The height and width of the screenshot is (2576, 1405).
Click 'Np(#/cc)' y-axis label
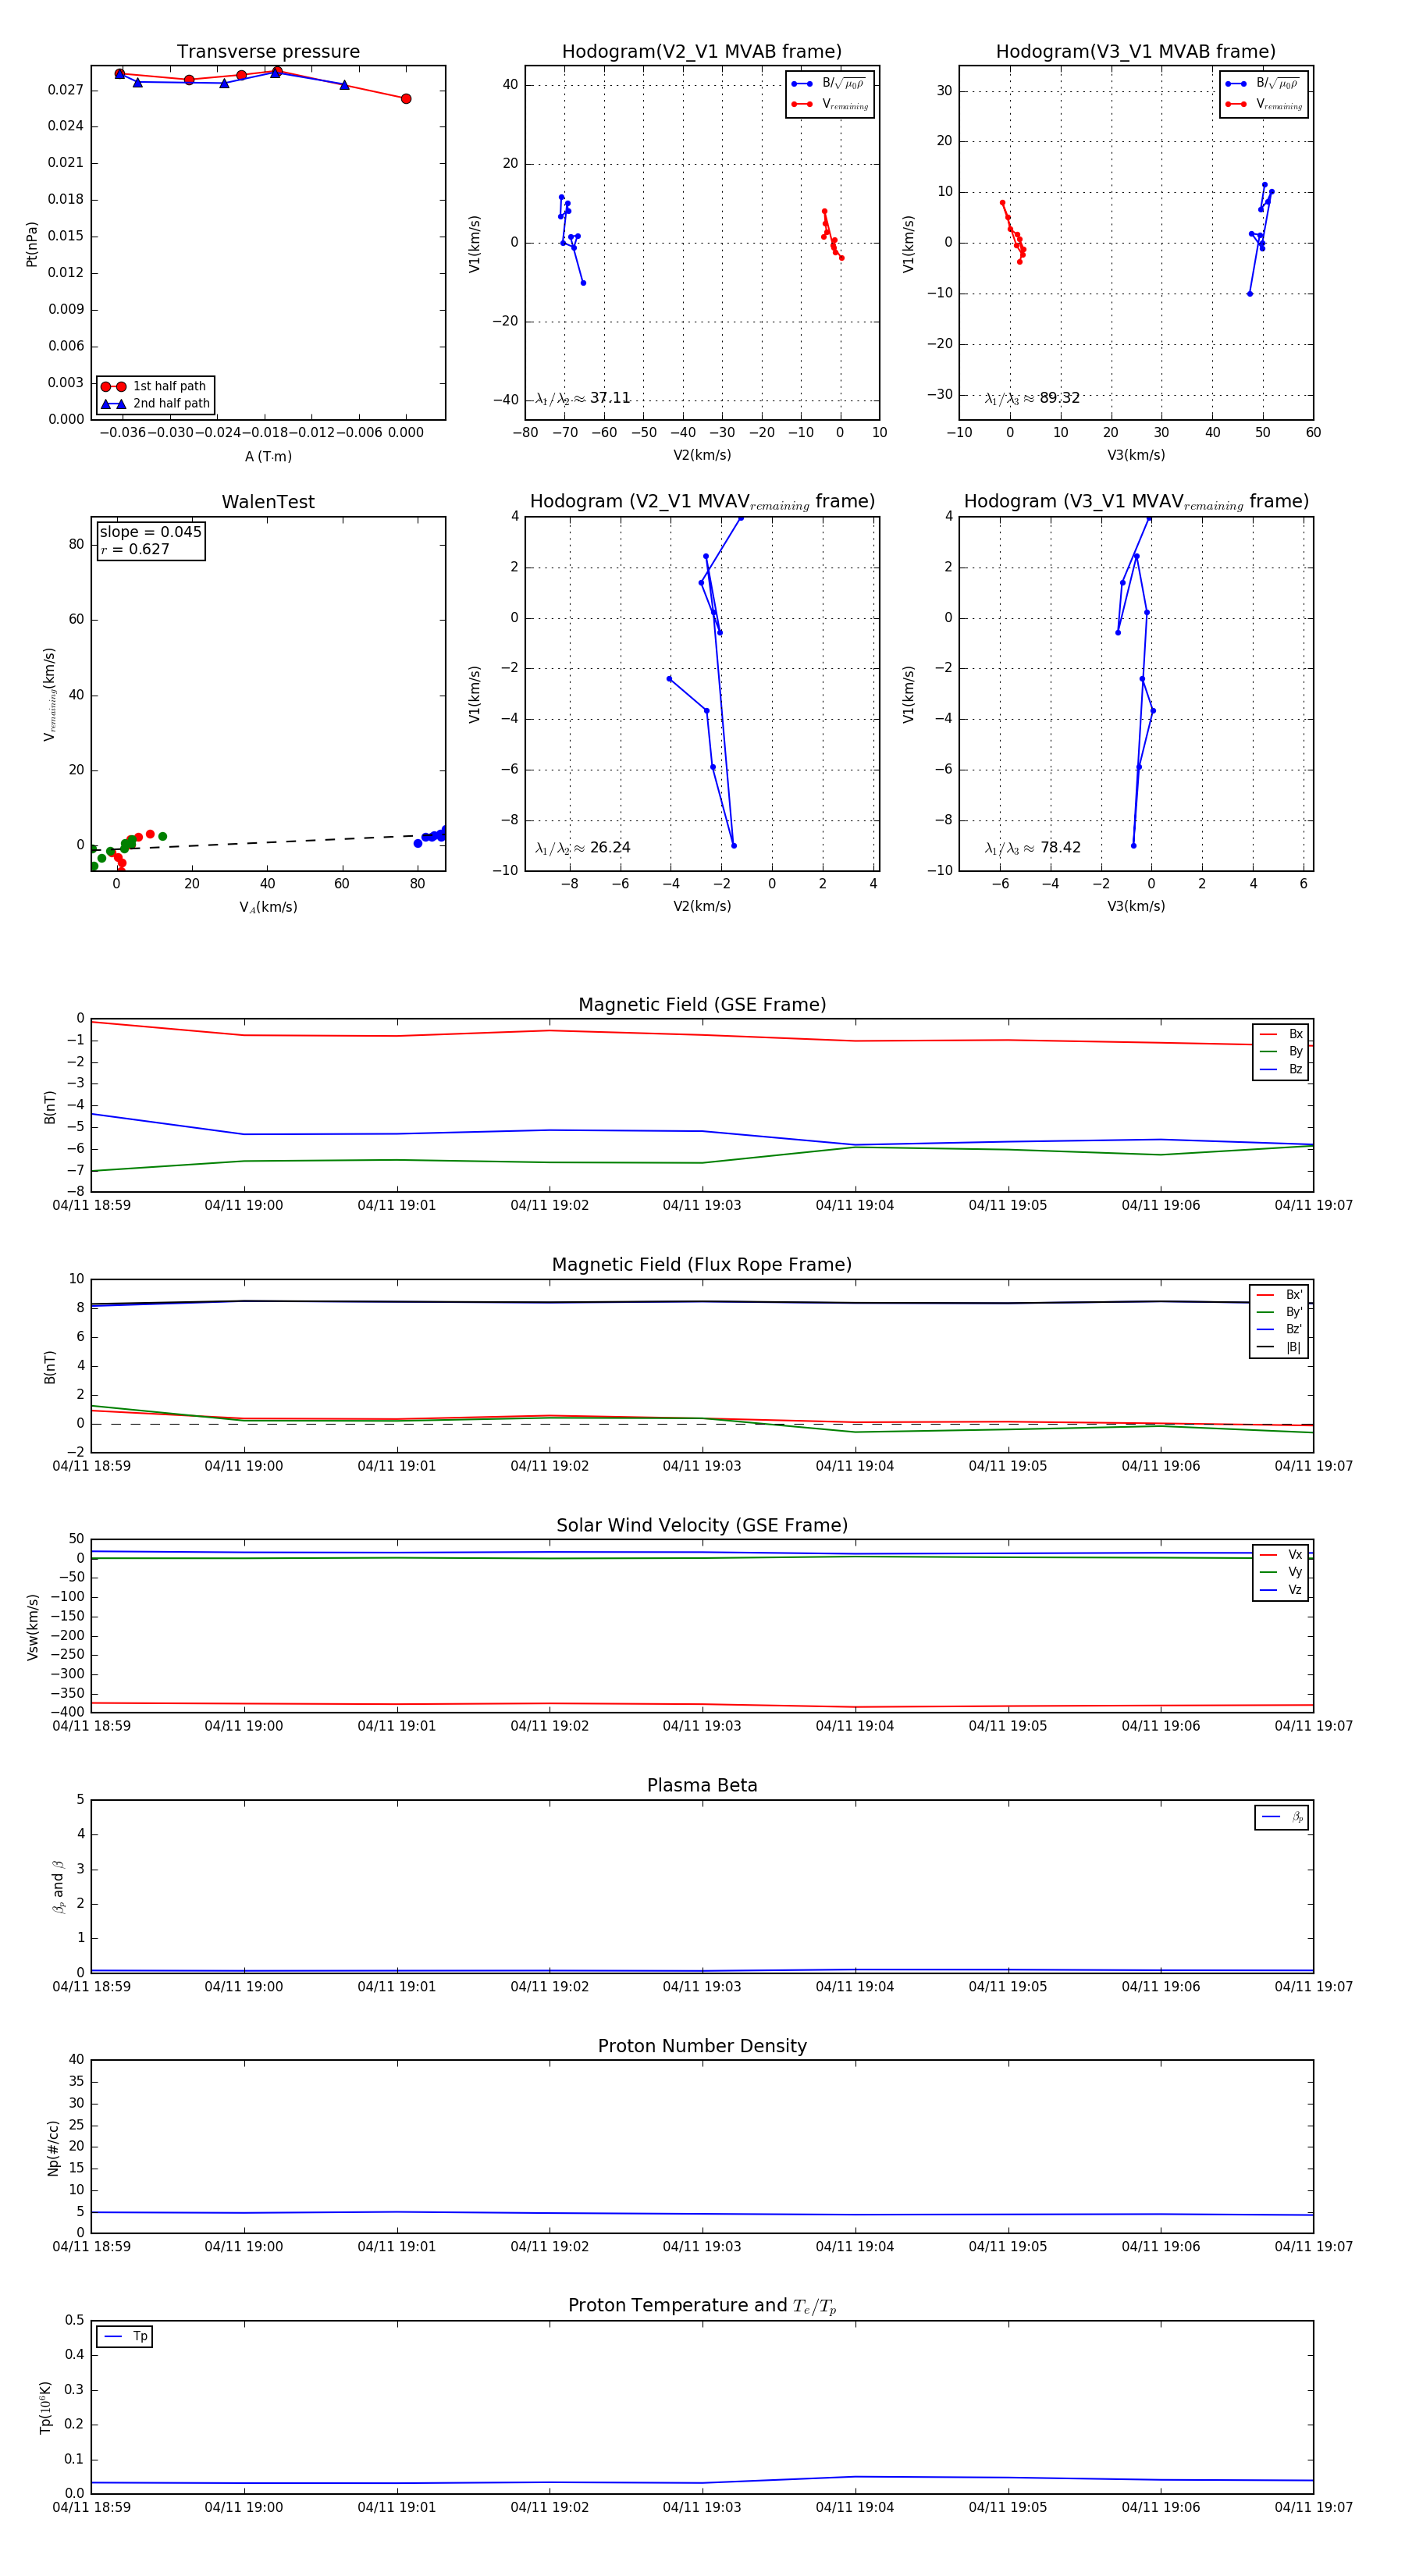coord(53,2148)
